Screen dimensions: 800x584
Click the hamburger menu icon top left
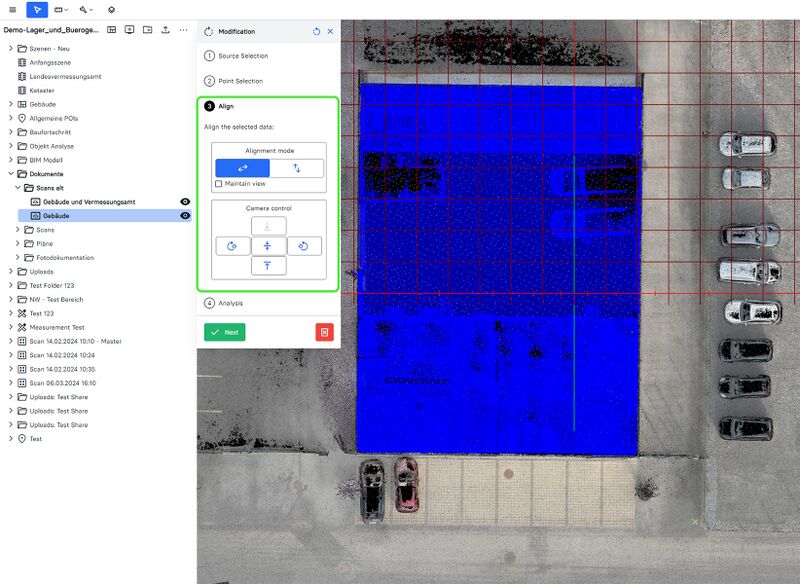[13, 9]
